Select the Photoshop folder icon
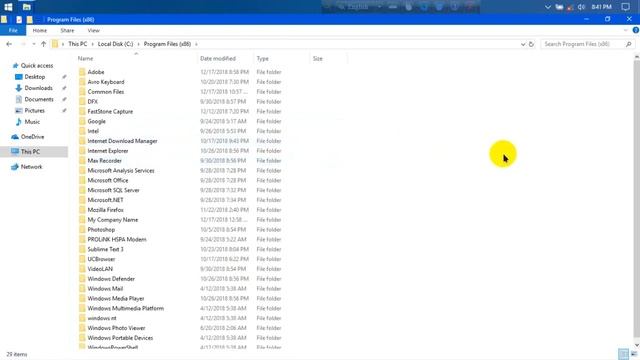Screen dimensions: 640x360 coord(82,229)
